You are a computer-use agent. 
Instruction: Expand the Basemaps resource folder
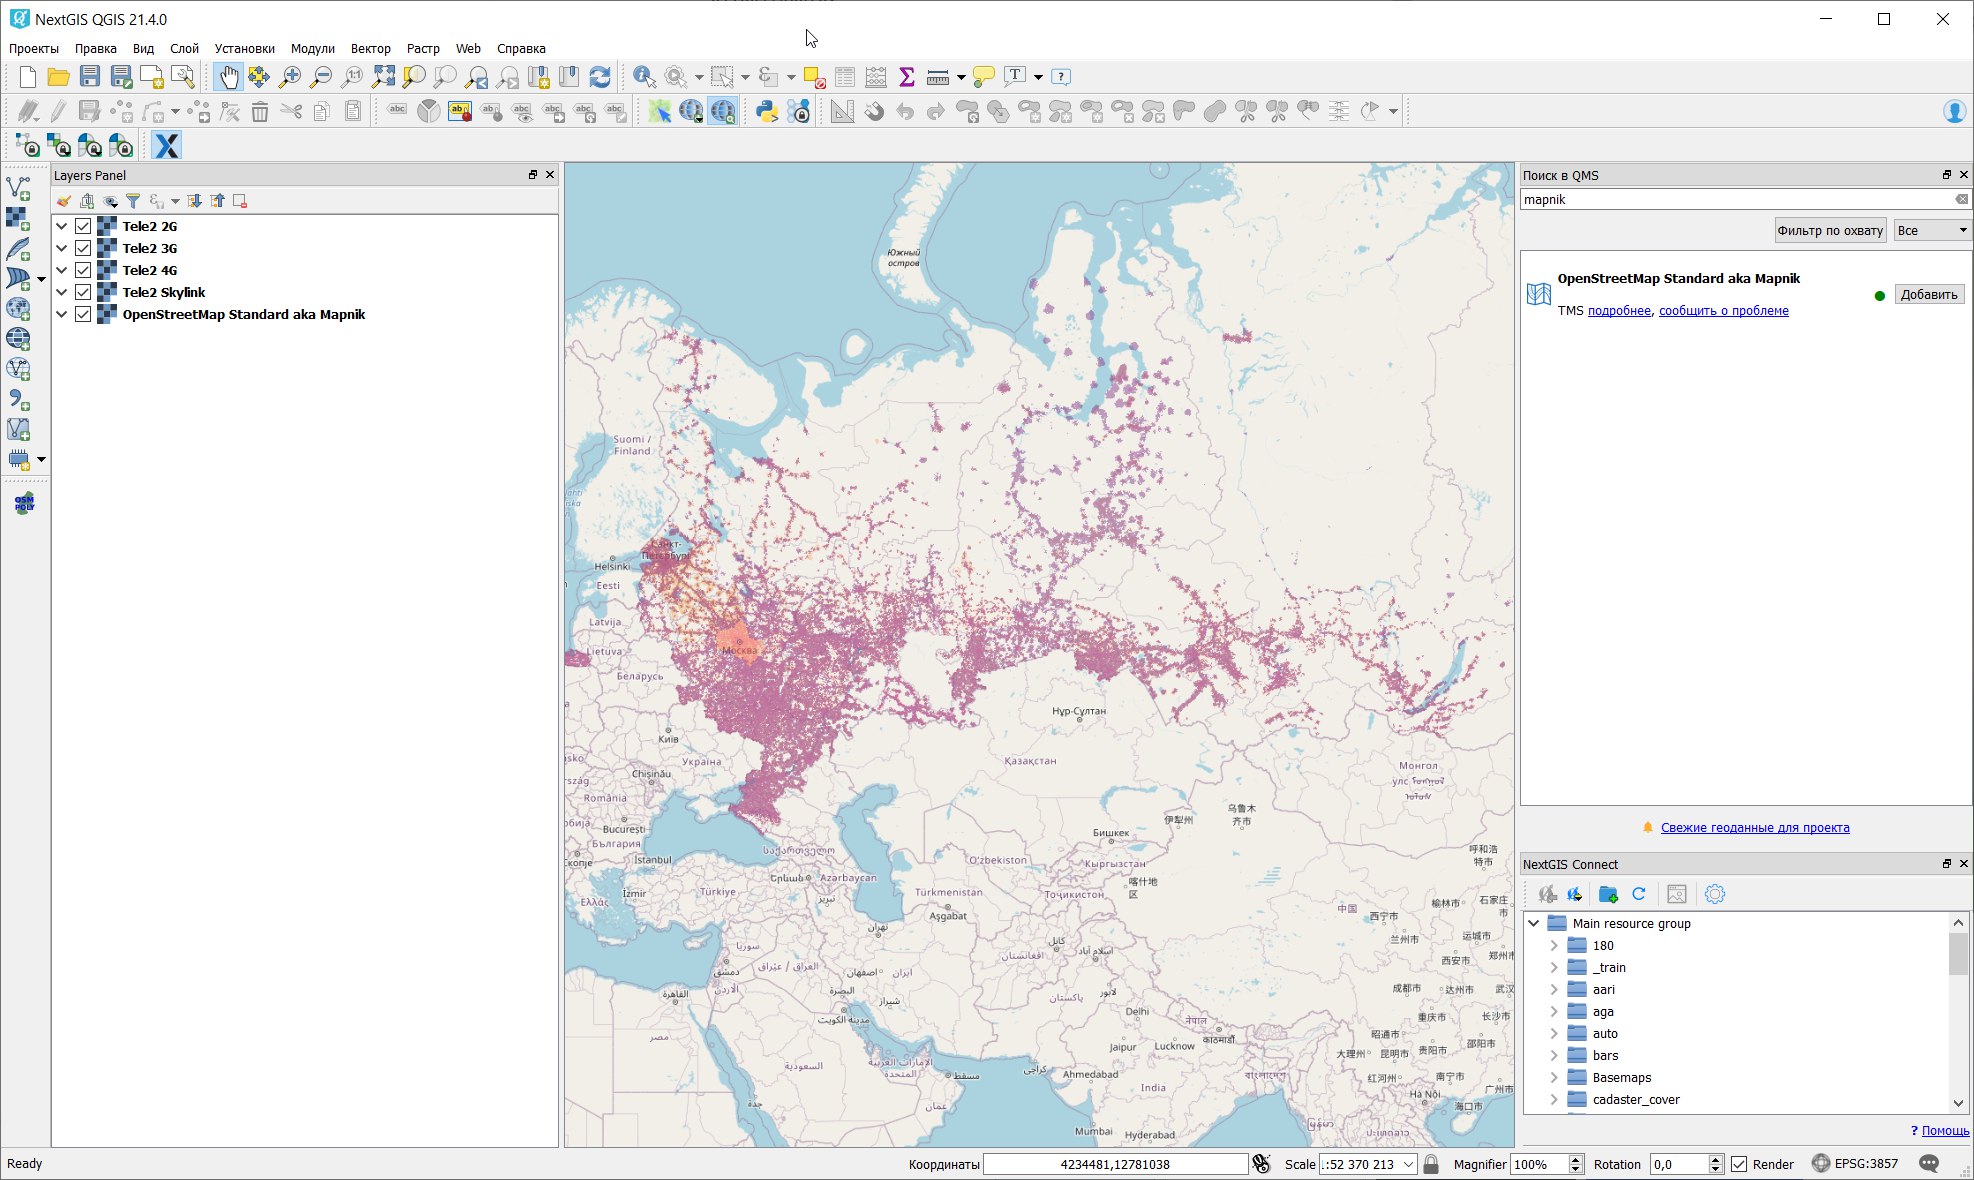coord(1554,1077)
